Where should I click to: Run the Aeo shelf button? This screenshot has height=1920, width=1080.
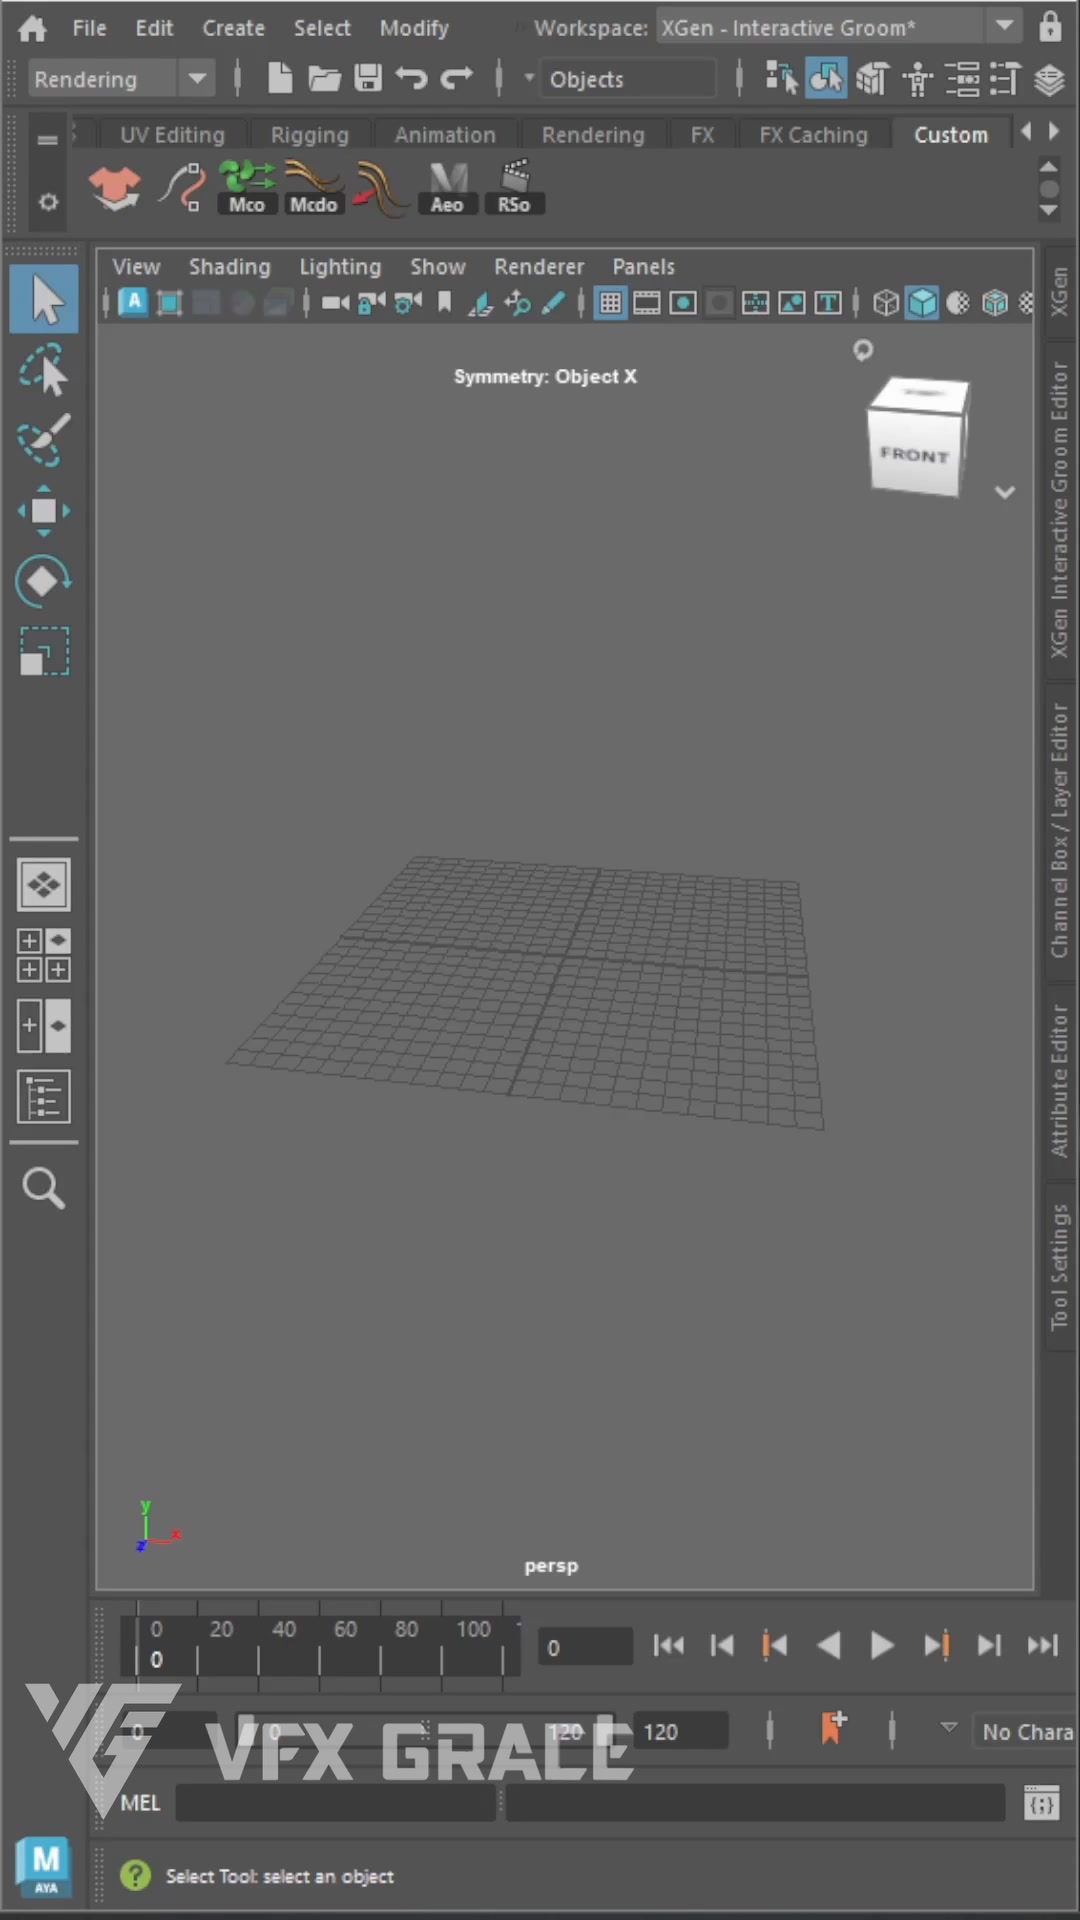[x=447, y=188]
